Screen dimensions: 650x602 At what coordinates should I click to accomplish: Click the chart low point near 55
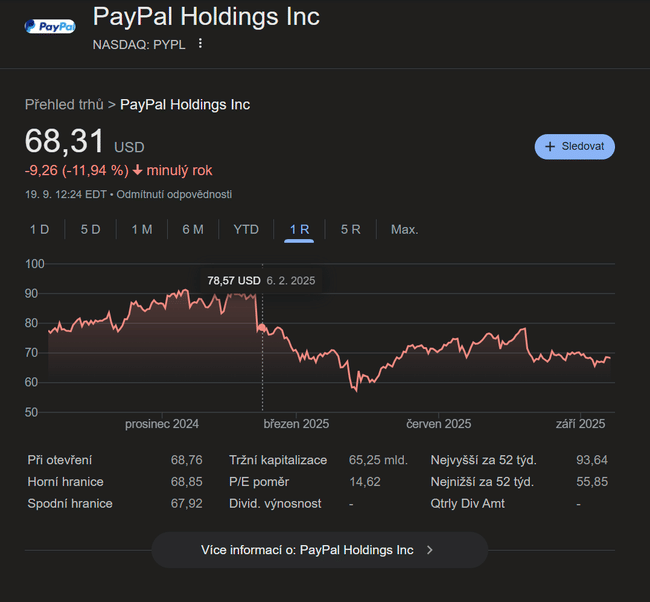(355, 389)
